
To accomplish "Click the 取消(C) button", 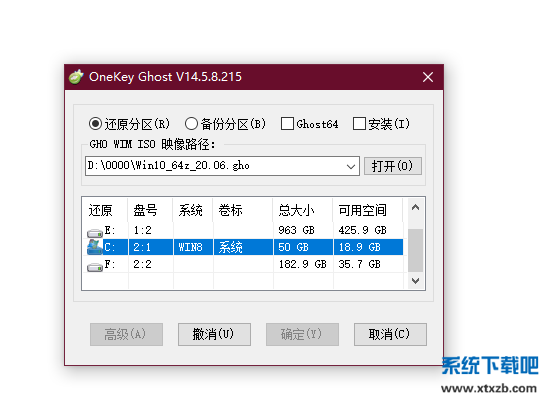I will click(x=390, y=334).
